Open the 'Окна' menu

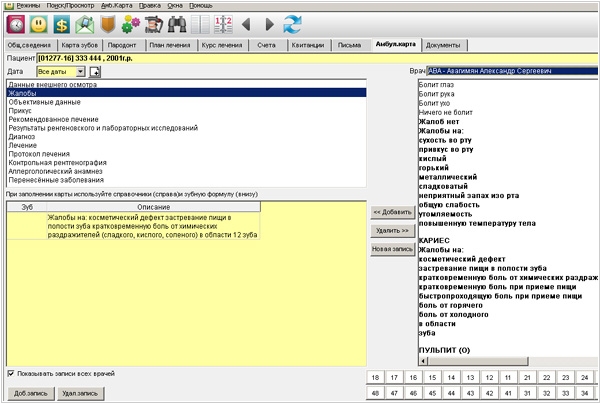(x=175, y=5)
